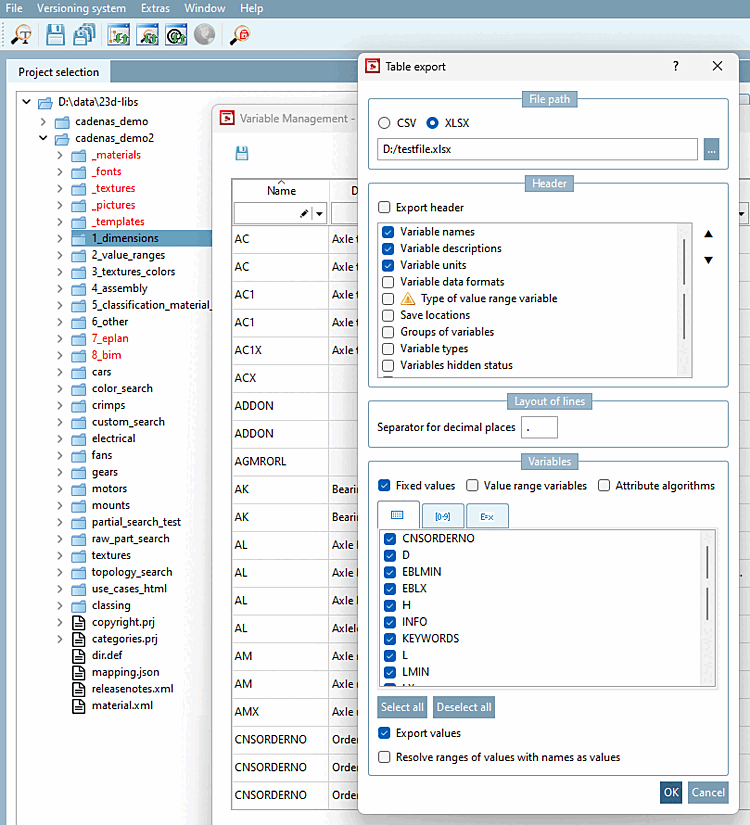Open the [0-9] value range tab

point(443,516)
